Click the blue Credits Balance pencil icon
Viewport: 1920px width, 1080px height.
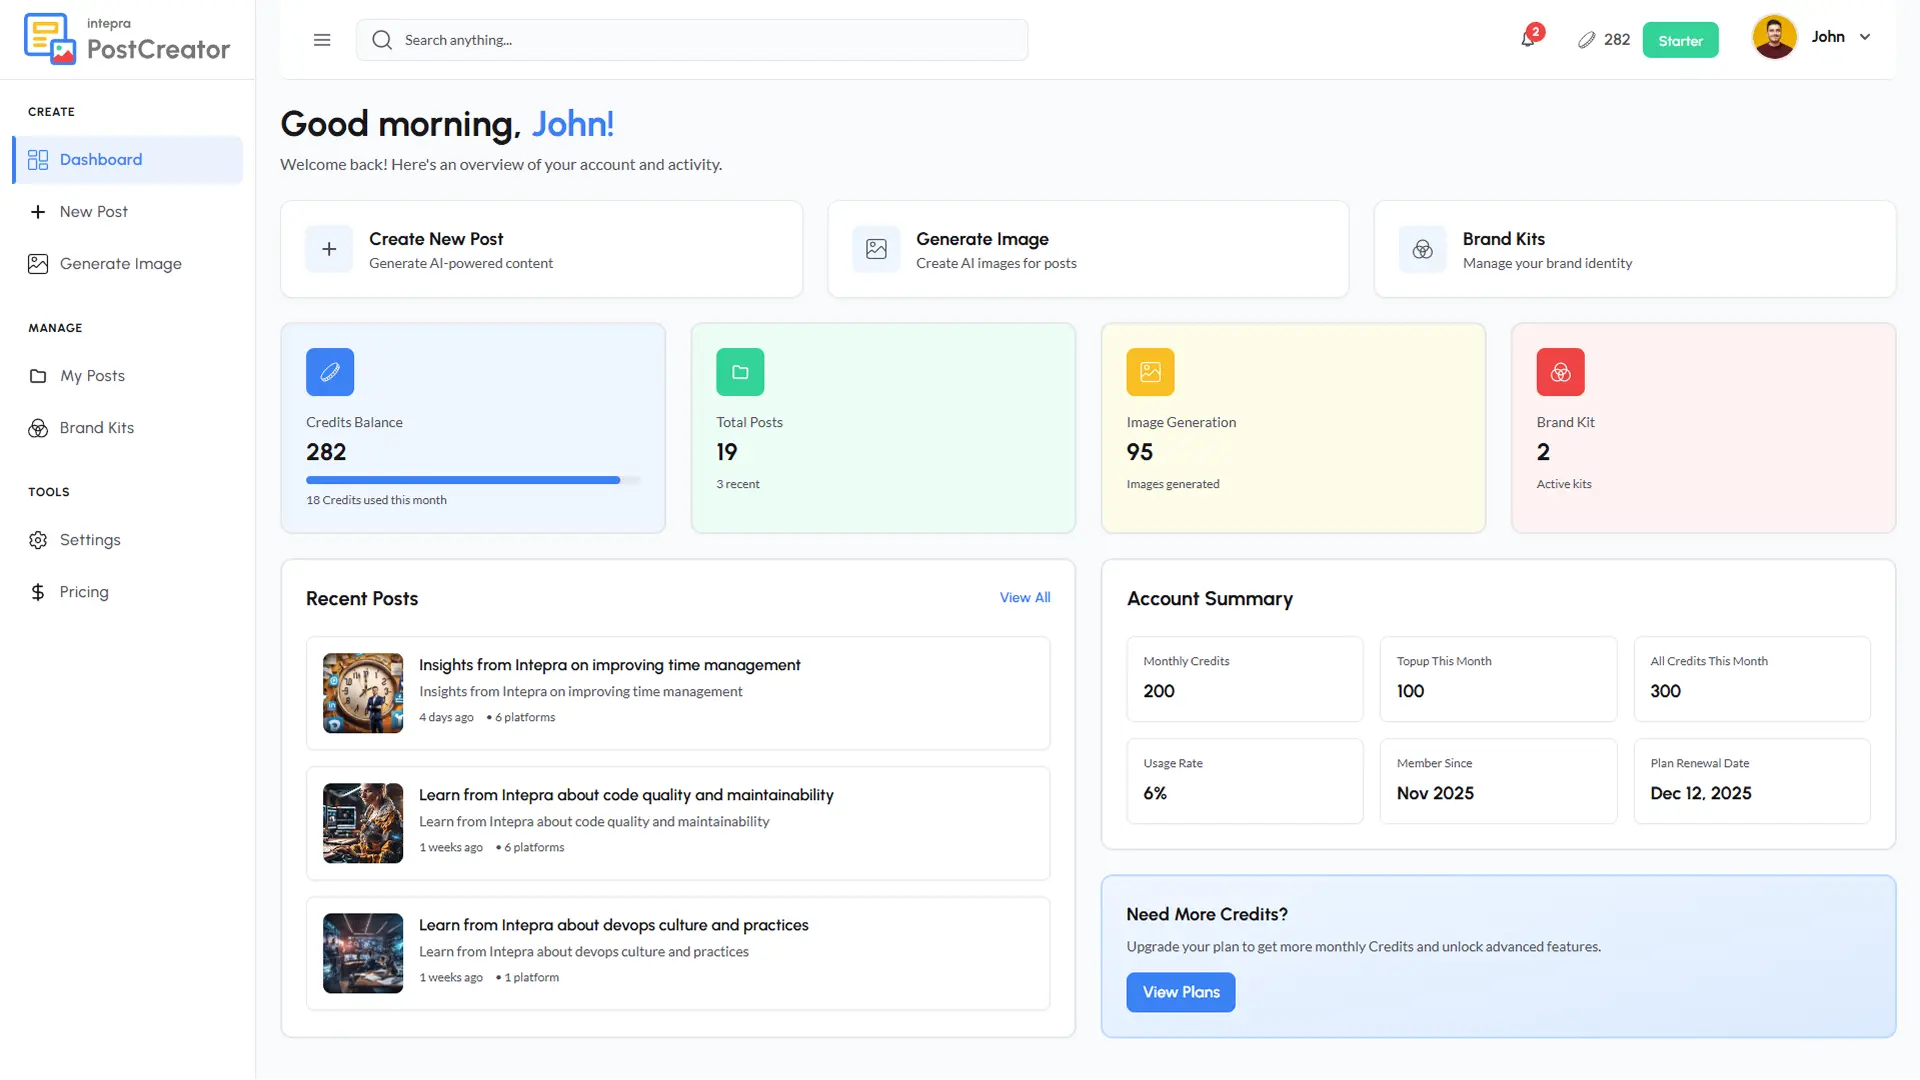click(x=330, y=372)
